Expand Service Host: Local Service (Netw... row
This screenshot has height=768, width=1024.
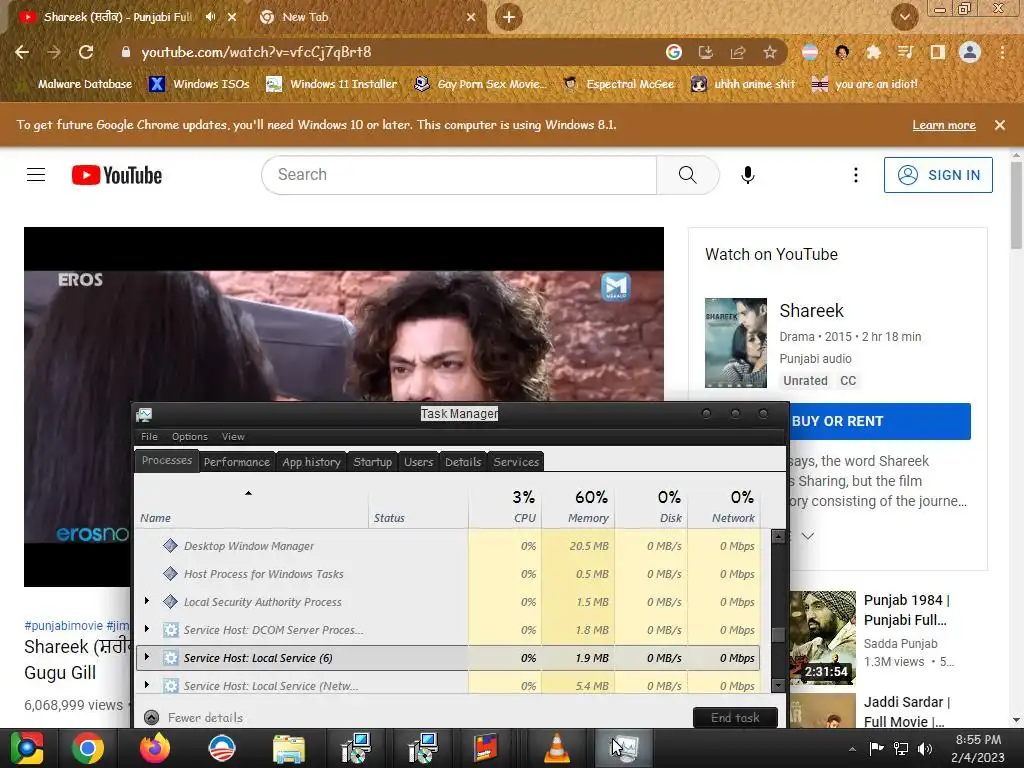coord(147,685)
